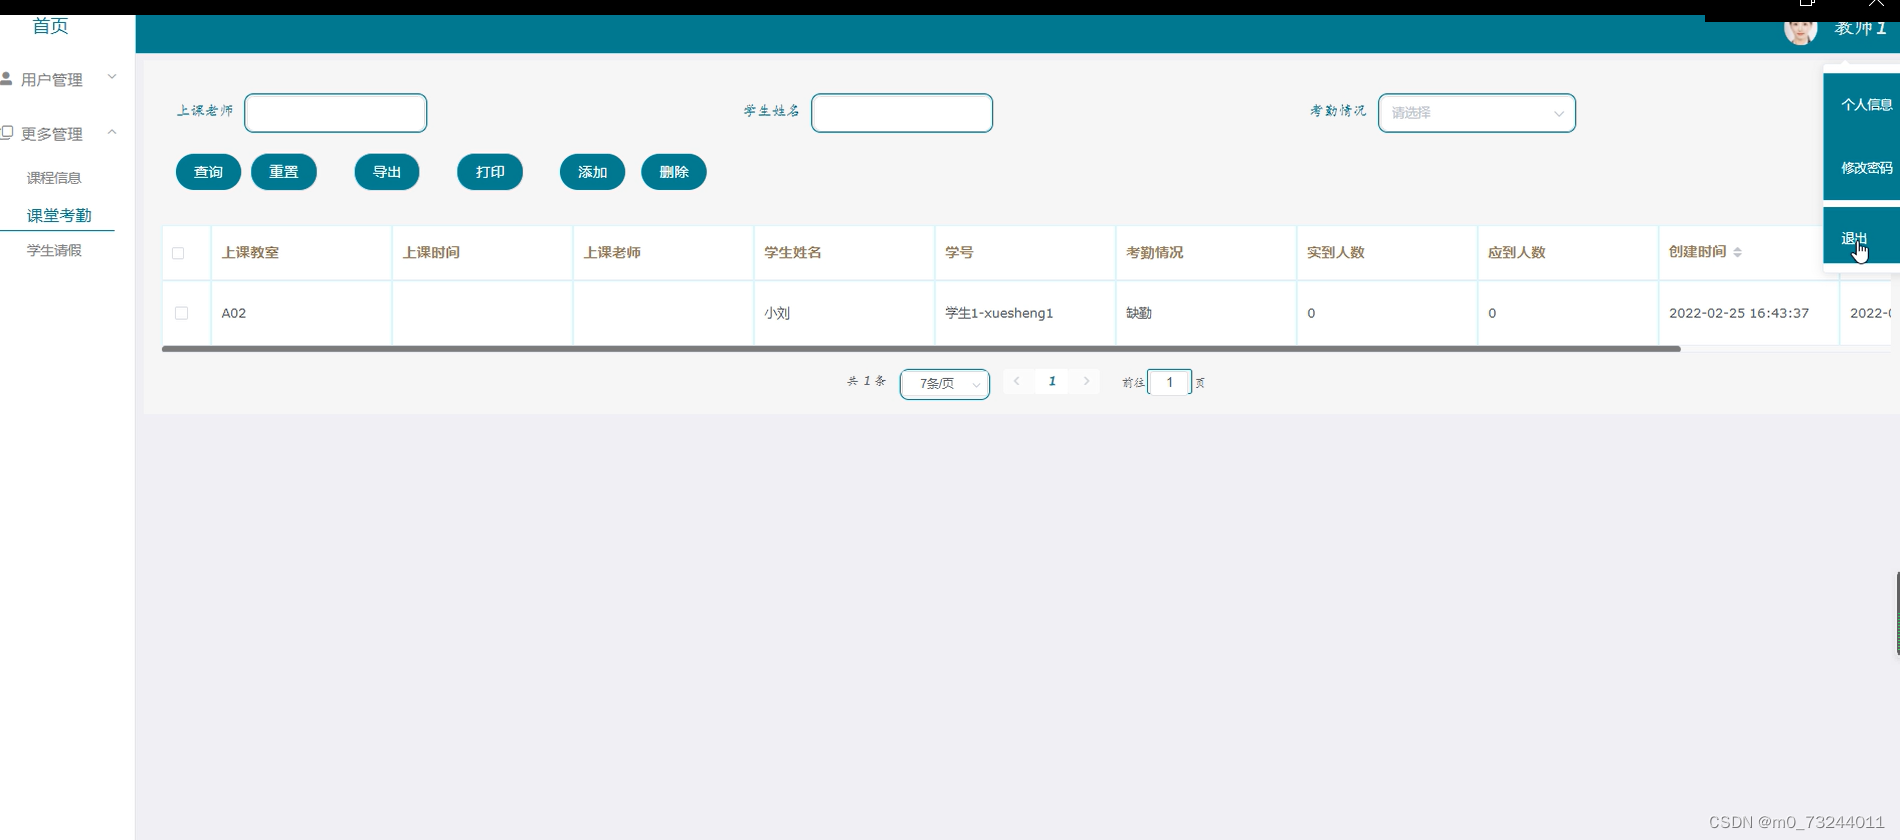This screenshot has width=1900, height=840.
Task: Expand the 用户管理 menu chevron
Action: tap(112, 77)
